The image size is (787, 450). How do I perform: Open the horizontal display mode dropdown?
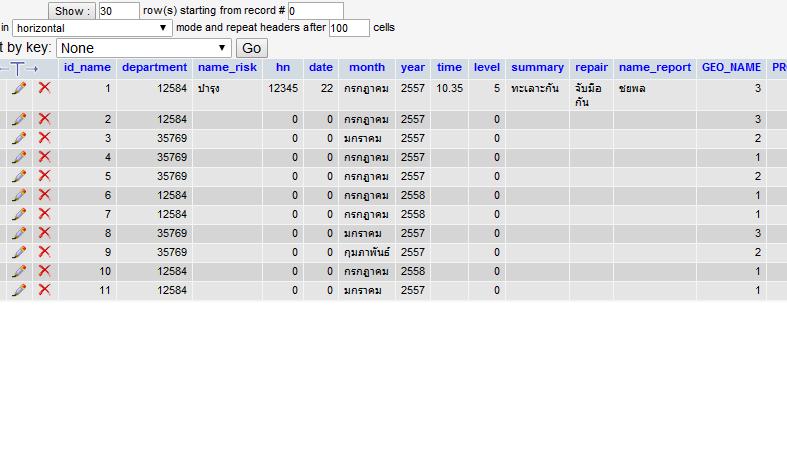(x=92, y=28)
